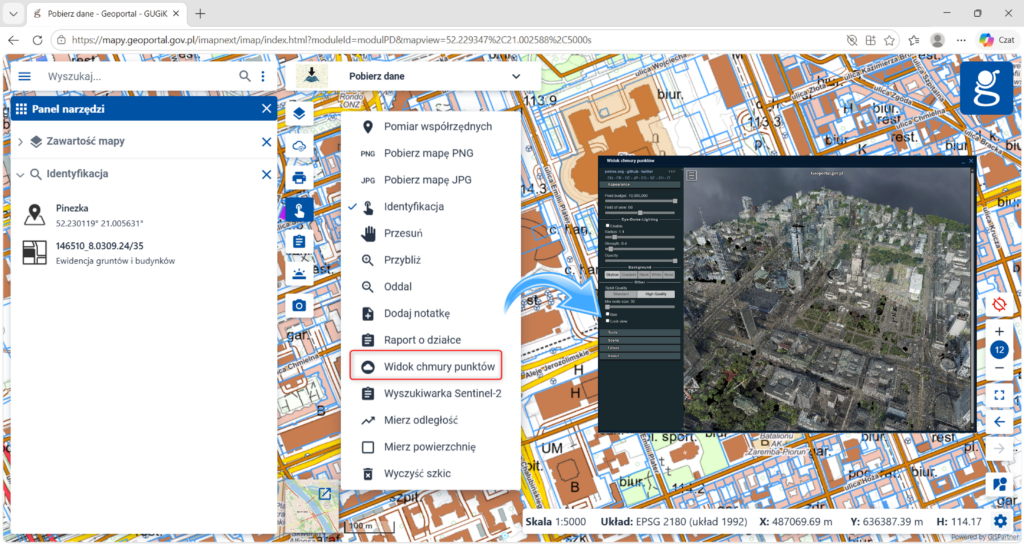Viewport: 1024px width, 544px height.
Task: Open the hamburger menu beside search box
Action: coord(25,76)
